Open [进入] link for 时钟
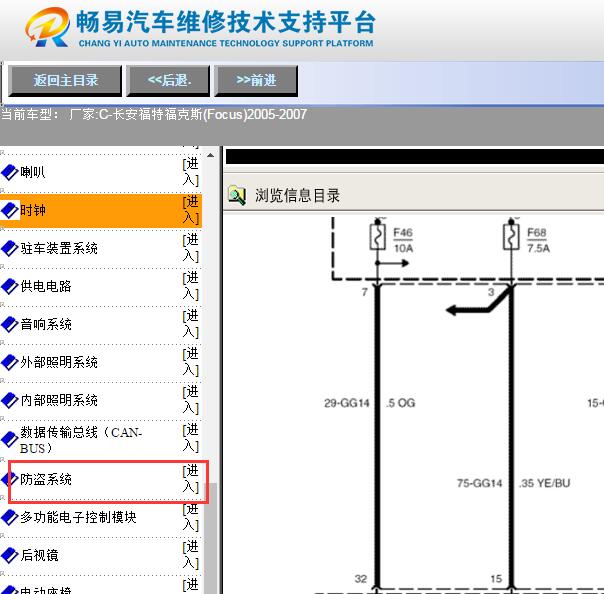 click(191, 210)
